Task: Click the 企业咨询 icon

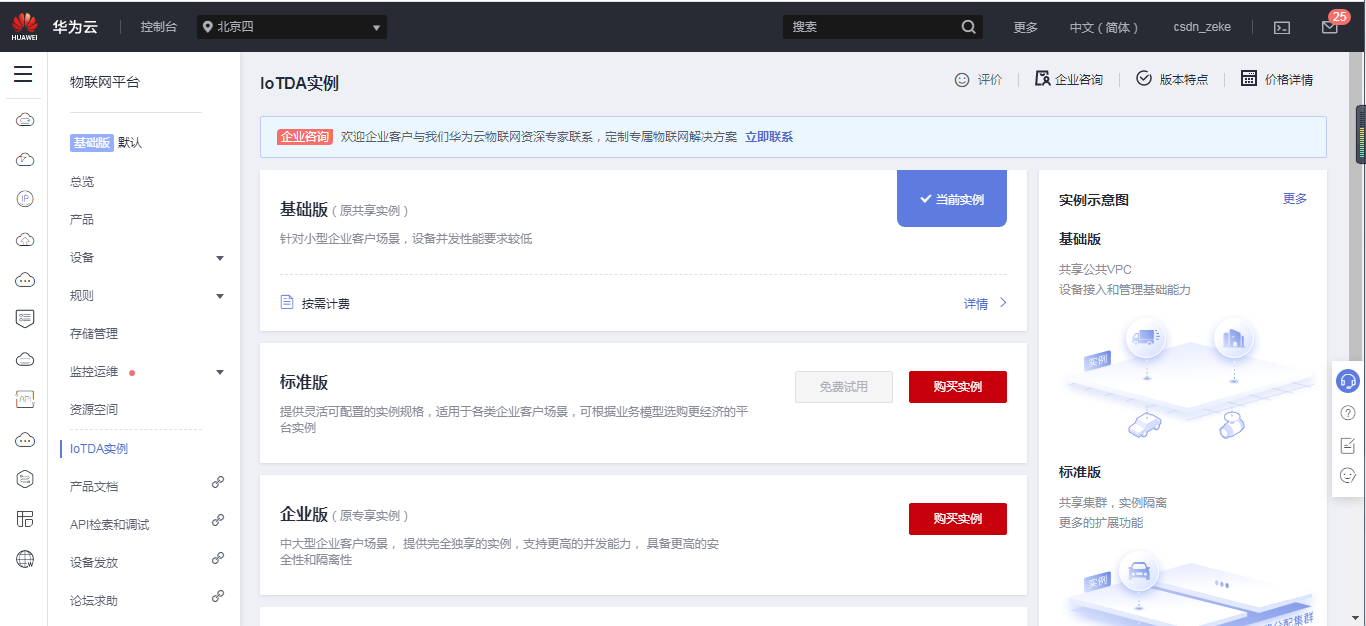Action: point(1042,79)
